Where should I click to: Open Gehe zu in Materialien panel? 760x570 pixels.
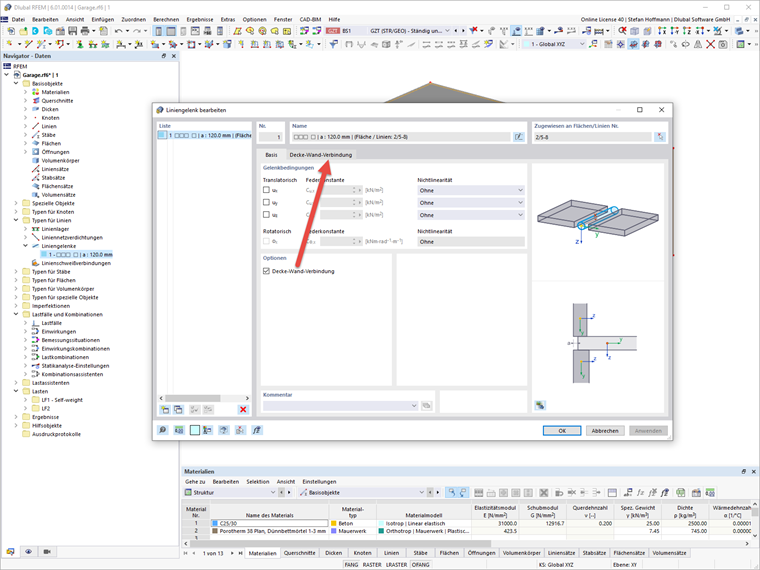[195, 482]
